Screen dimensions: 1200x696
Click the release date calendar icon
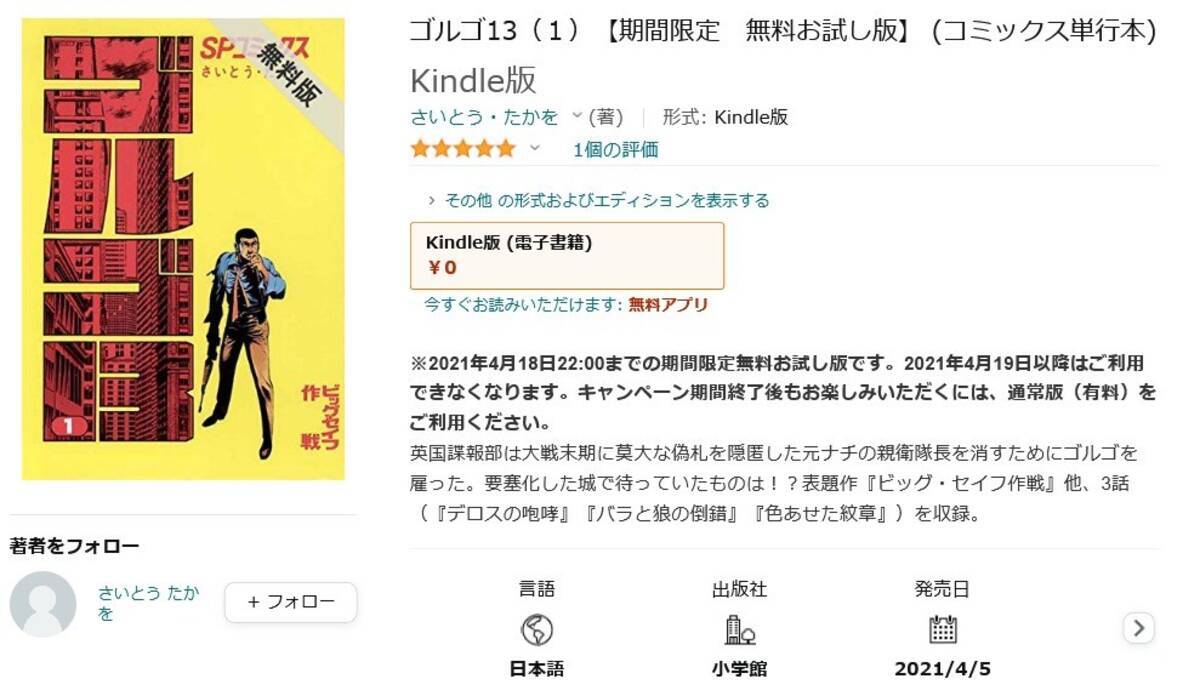942,629
